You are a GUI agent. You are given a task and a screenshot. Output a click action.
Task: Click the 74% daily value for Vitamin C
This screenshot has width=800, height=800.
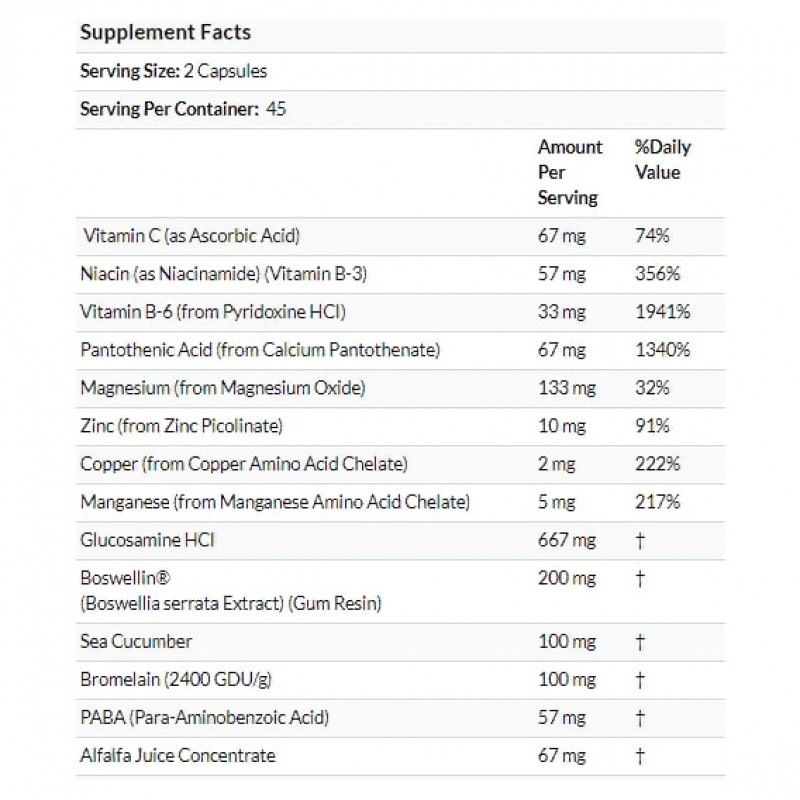pyautogui.click(x=652, y=237)
